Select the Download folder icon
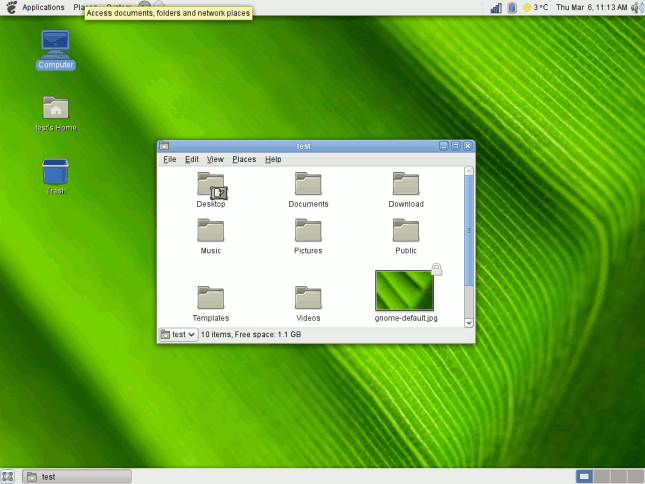Image resolution: width=645 pixels, height=484 pixels. (x=405, y=185)
